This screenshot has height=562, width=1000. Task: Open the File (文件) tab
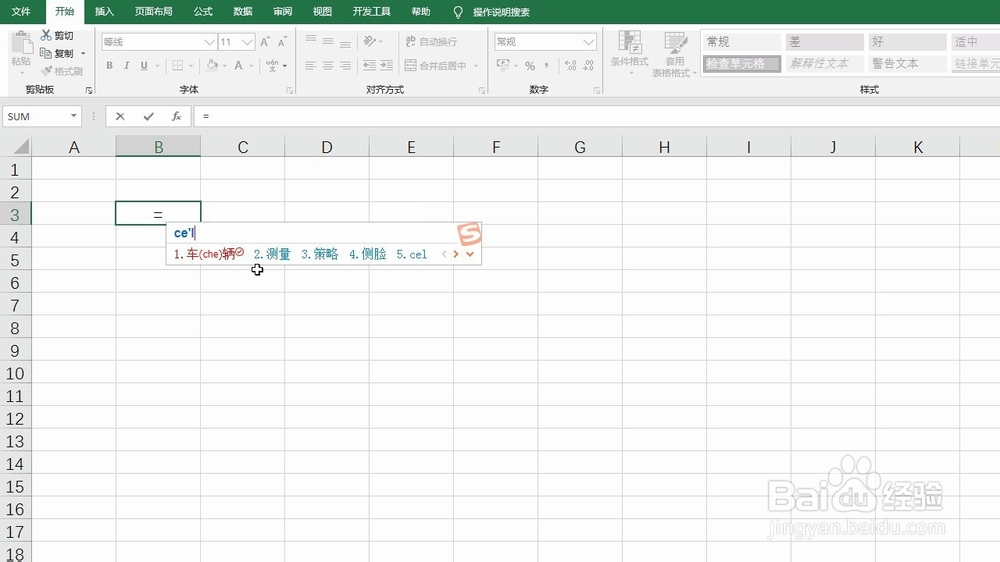tap(21, 11)
